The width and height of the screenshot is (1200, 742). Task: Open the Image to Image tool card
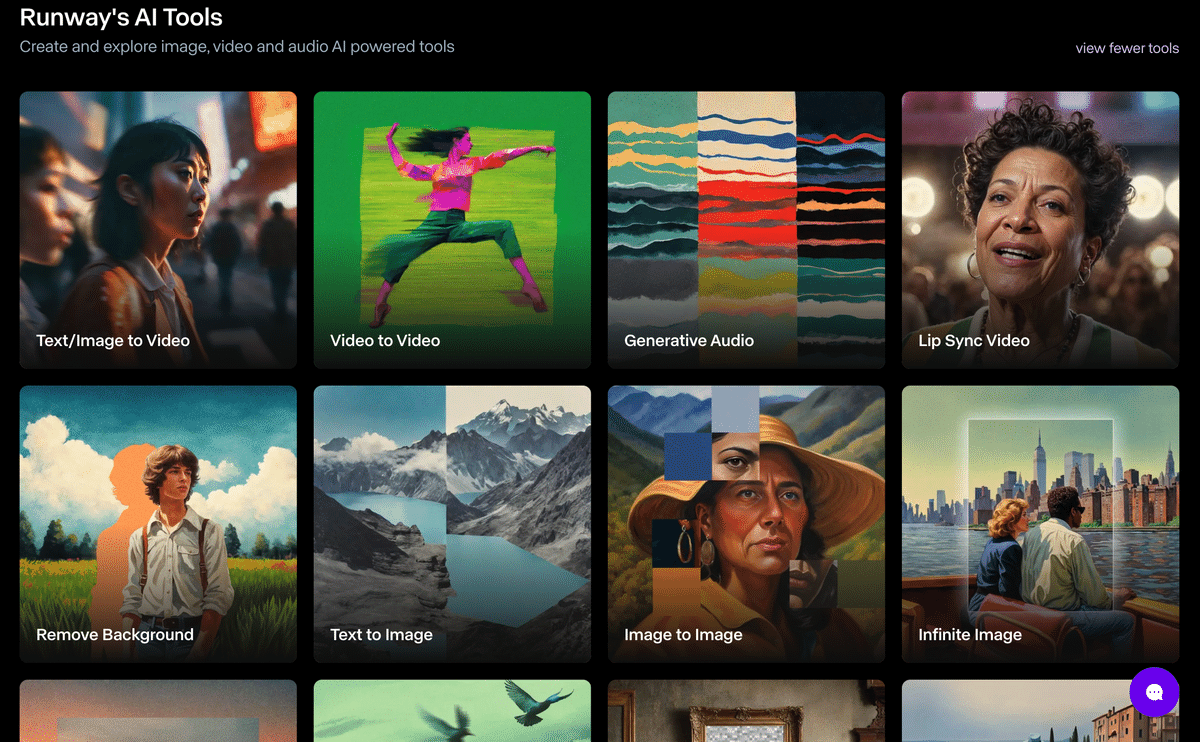click(x=746, y=524)
